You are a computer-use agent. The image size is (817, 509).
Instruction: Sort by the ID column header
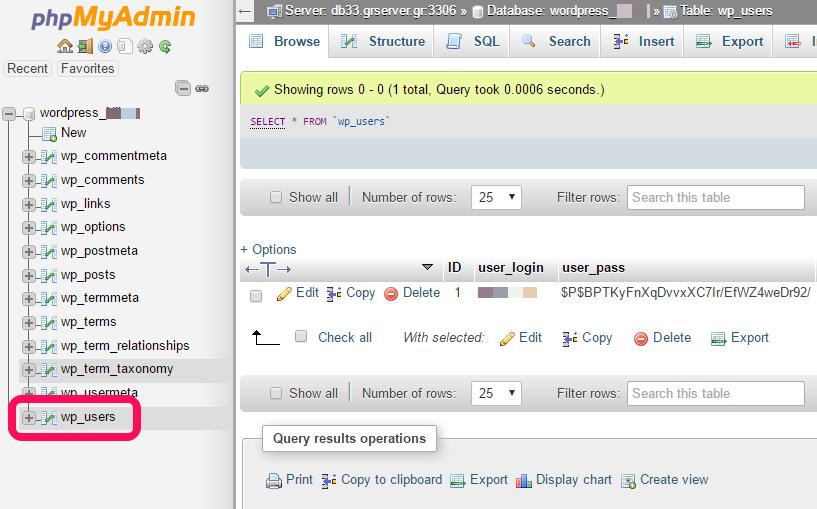pyautogui.click(x=454, y=268)
